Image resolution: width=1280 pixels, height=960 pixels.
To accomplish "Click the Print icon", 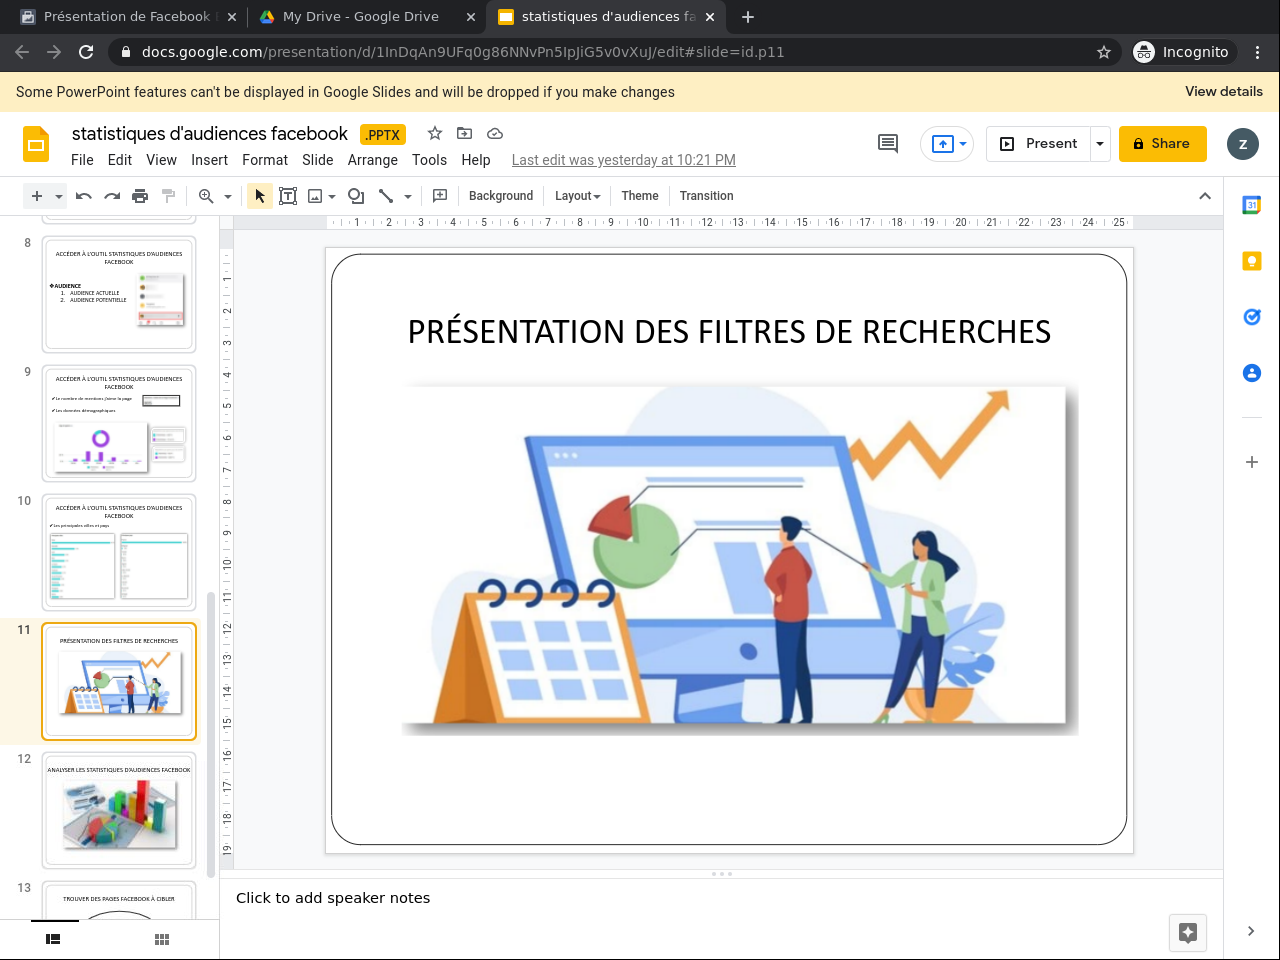I will pyautogui.click(x=140, y=196).
